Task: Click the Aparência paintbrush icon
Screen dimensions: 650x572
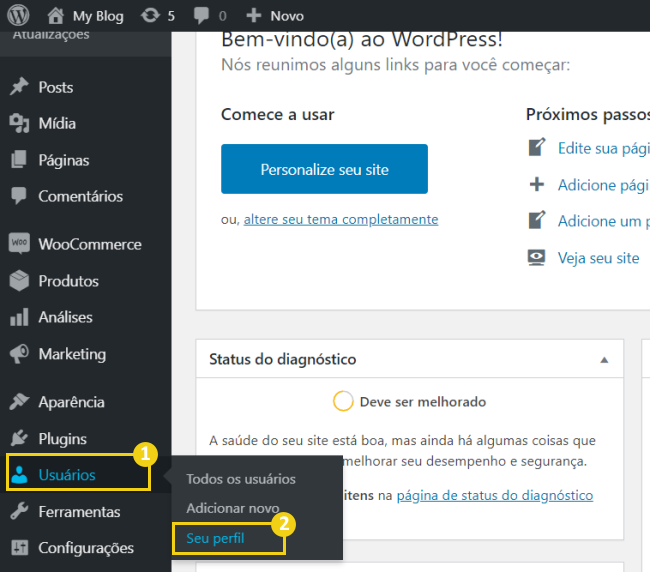Action: coord(19,402)
